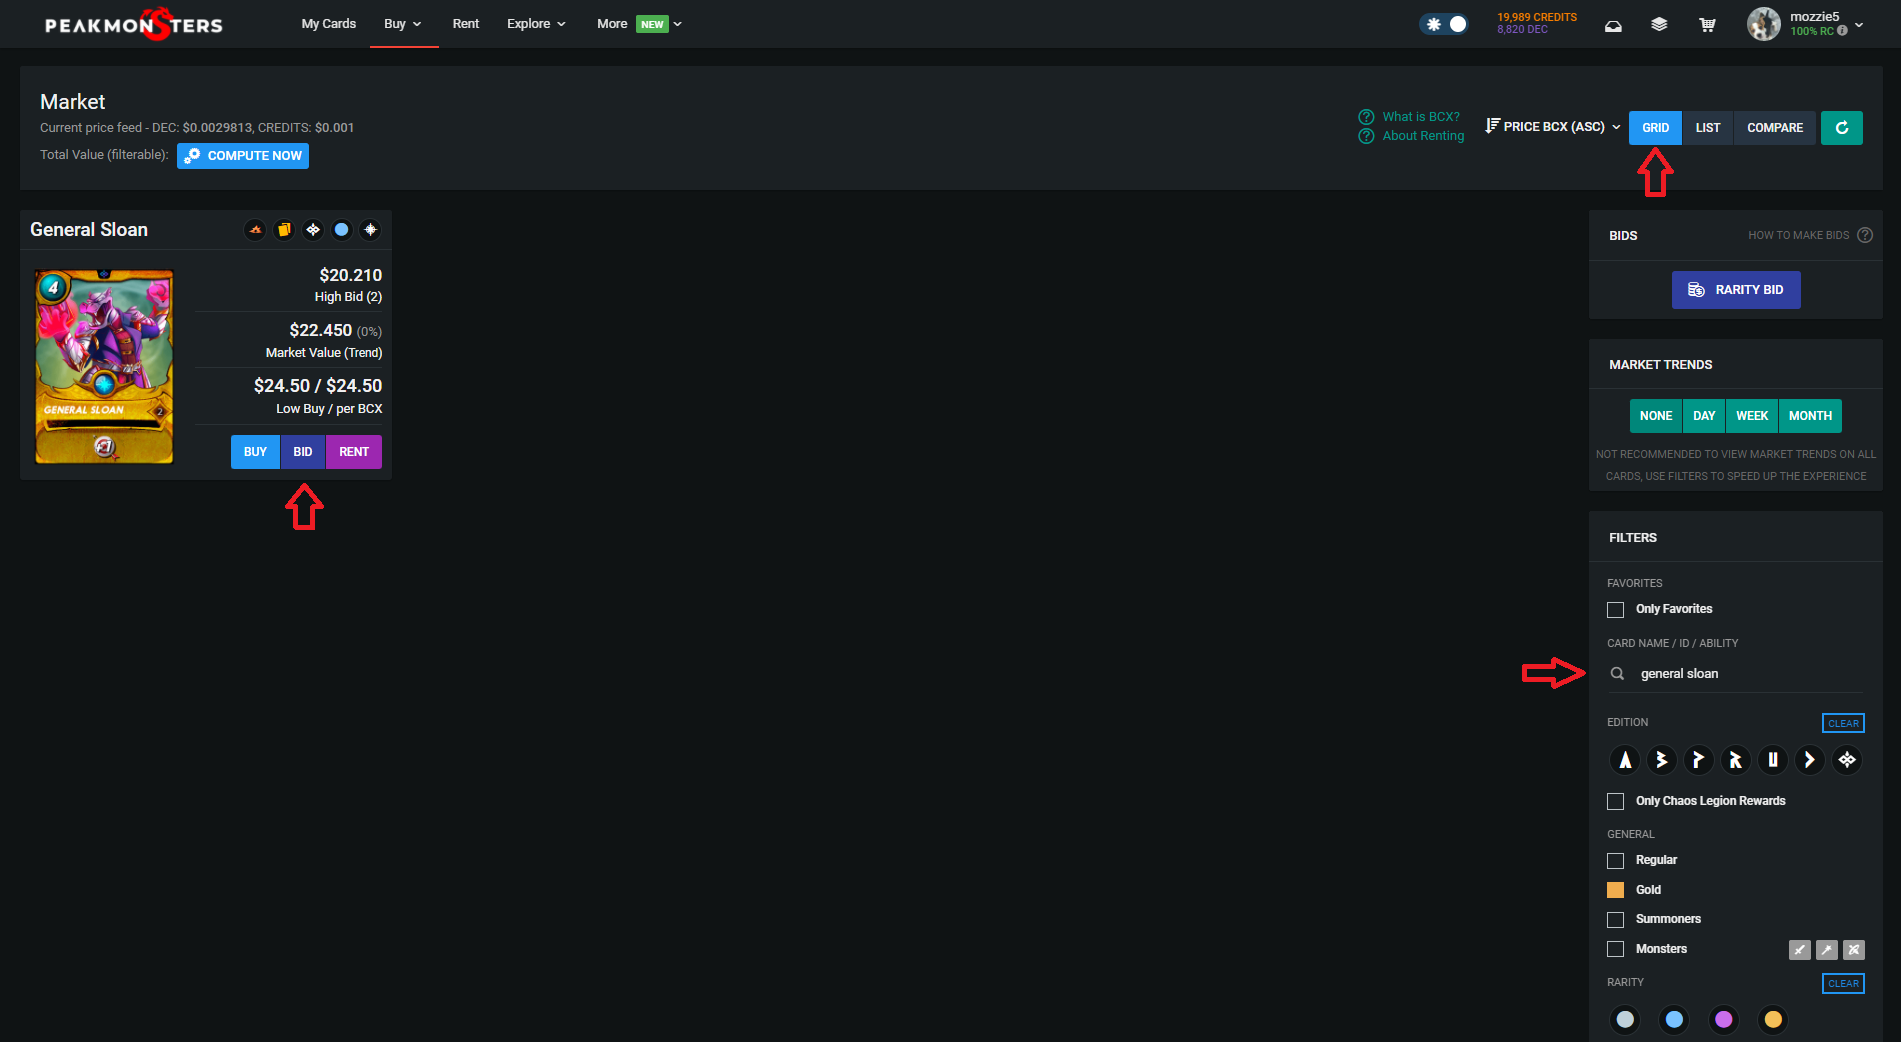
Task: Select the Untamed edition filter icon
Action: (1772, 760)
